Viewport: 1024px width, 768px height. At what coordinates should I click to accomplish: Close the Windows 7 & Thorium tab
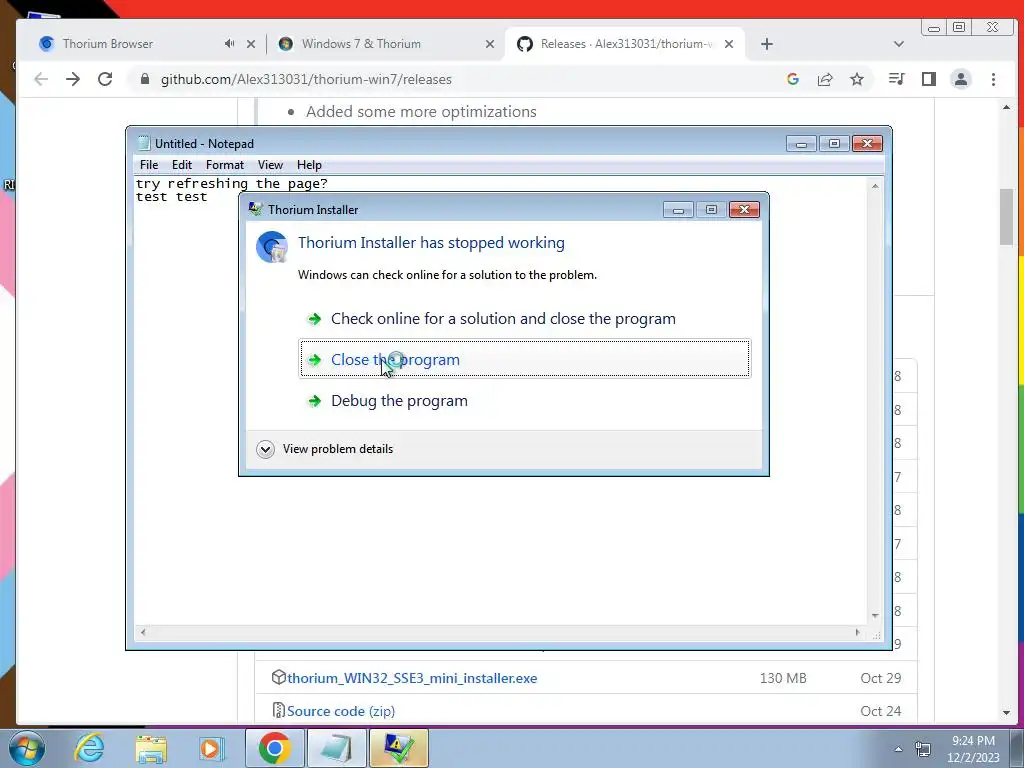click(x=490, y=44)
